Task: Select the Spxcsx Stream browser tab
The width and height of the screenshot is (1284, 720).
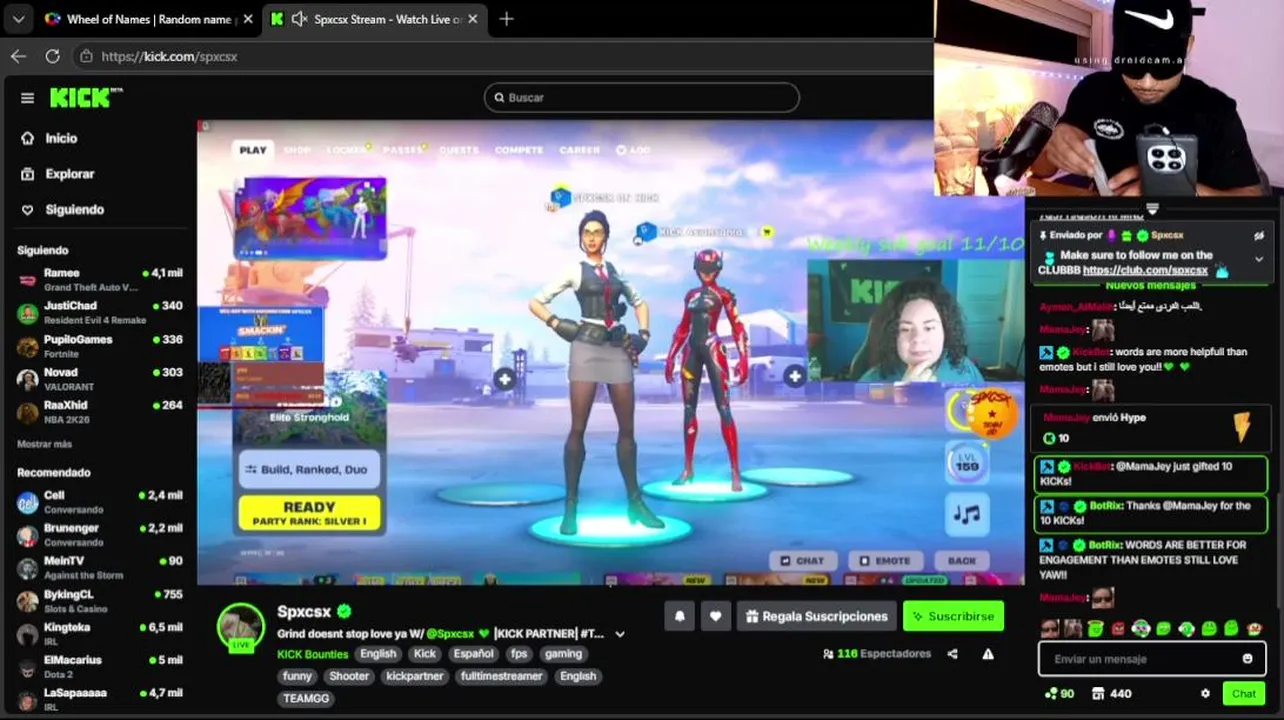Action: click(375, 19)
